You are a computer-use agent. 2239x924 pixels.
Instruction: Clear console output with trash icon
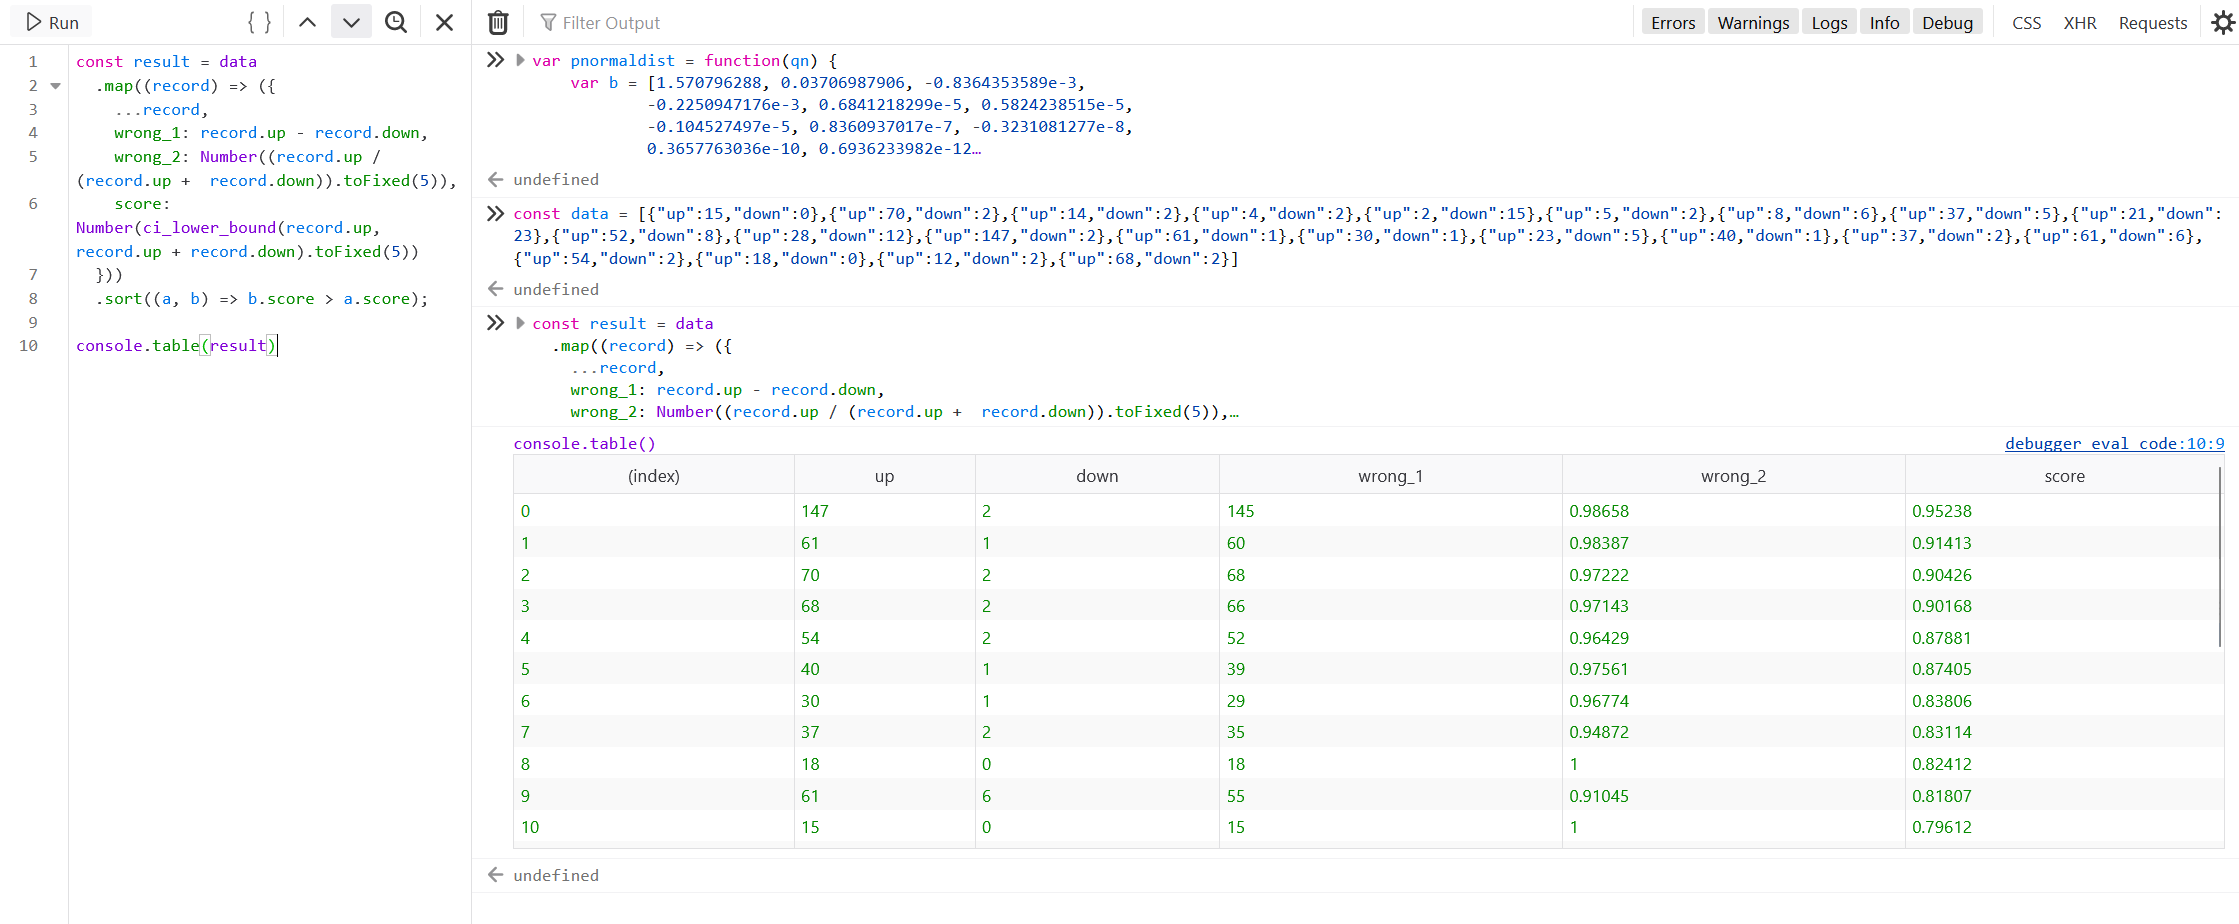[x=498, y=22]
